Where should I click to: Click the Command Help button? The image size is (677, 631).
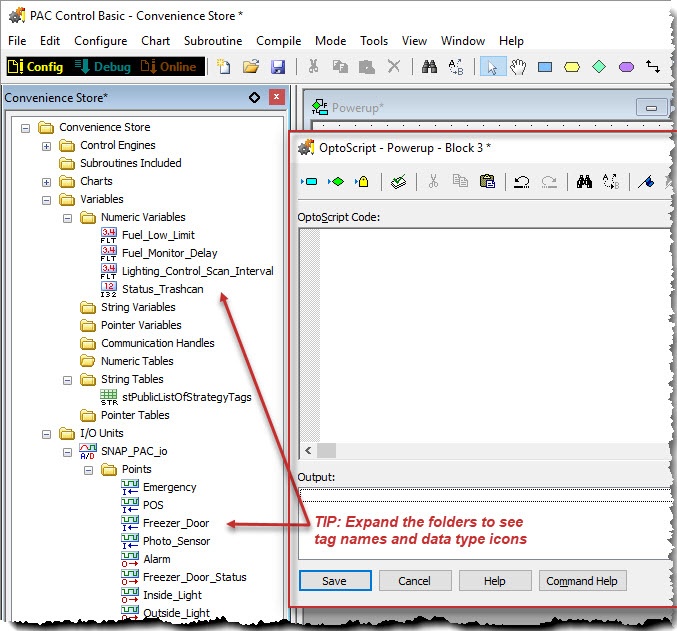coord(582,581)
